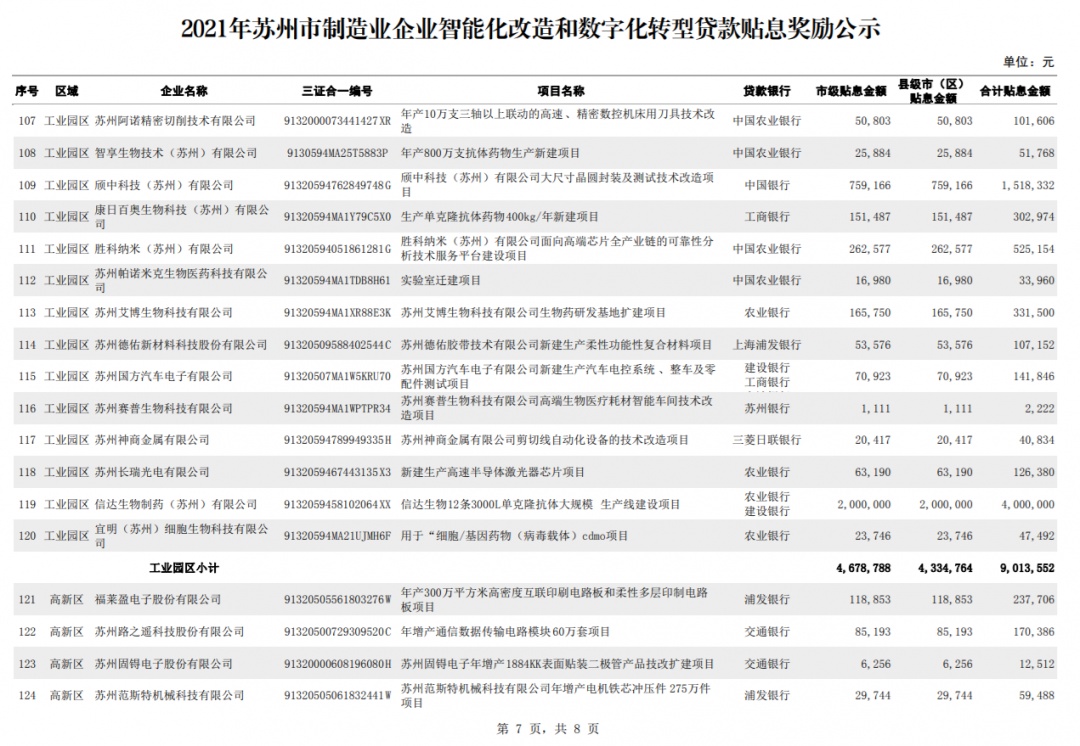The width and height of the screenshot is (1080, 746).
Task: Select company 福莱盈电子股份有限公司
Action: click(158, 600)
